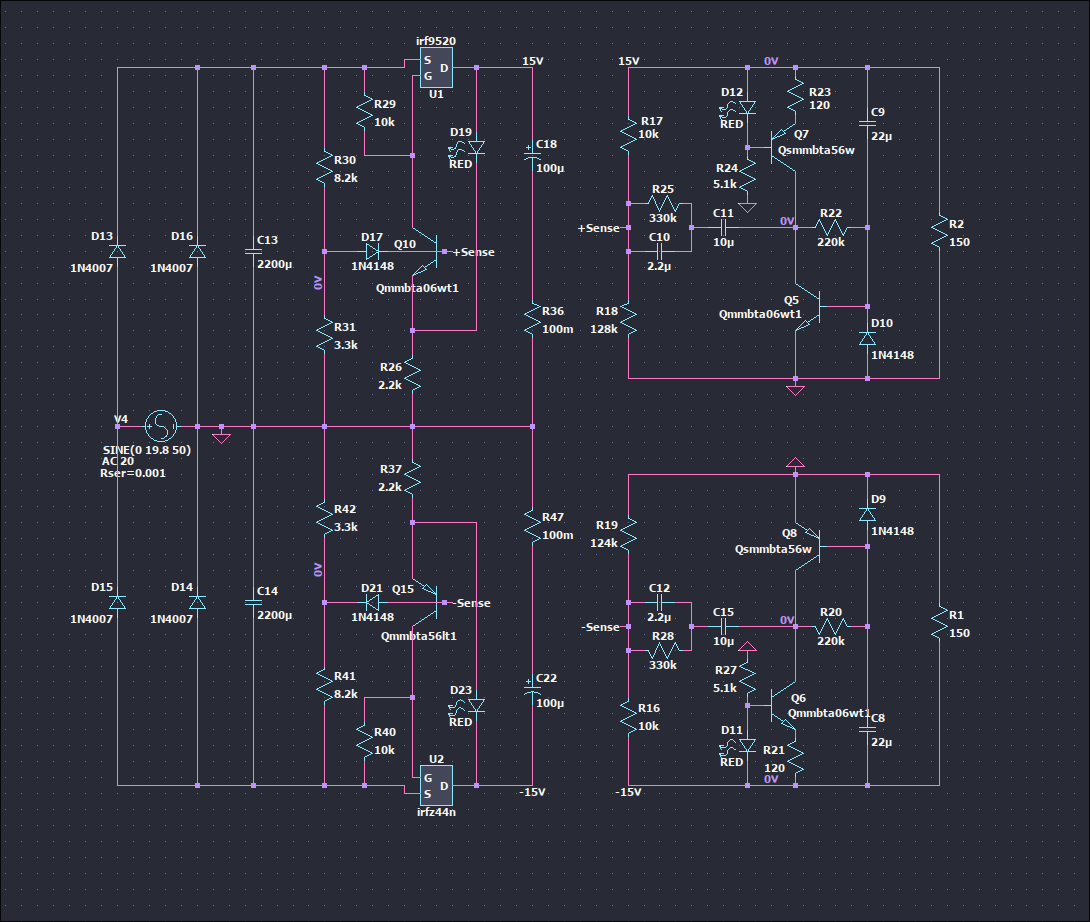Select capacitor C10 2.2µ
The height and width of the screenshot is (922, 1090).
pyautogui.click(x=660, y=252)
